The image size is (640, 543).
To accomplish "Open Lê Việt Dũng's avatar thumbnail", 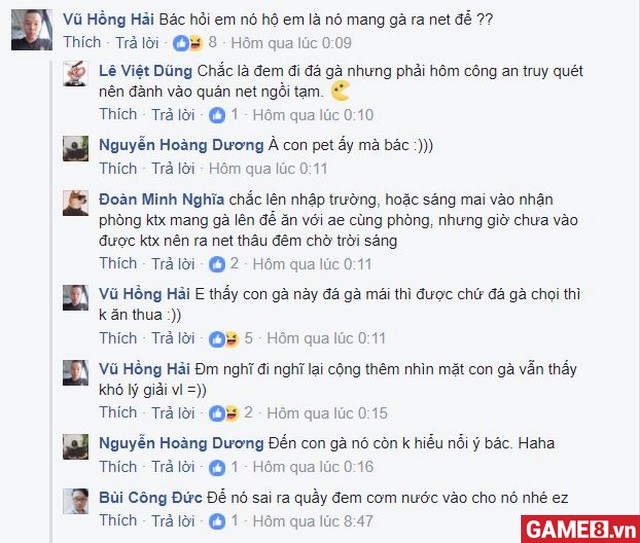I will tap(76, 73).
